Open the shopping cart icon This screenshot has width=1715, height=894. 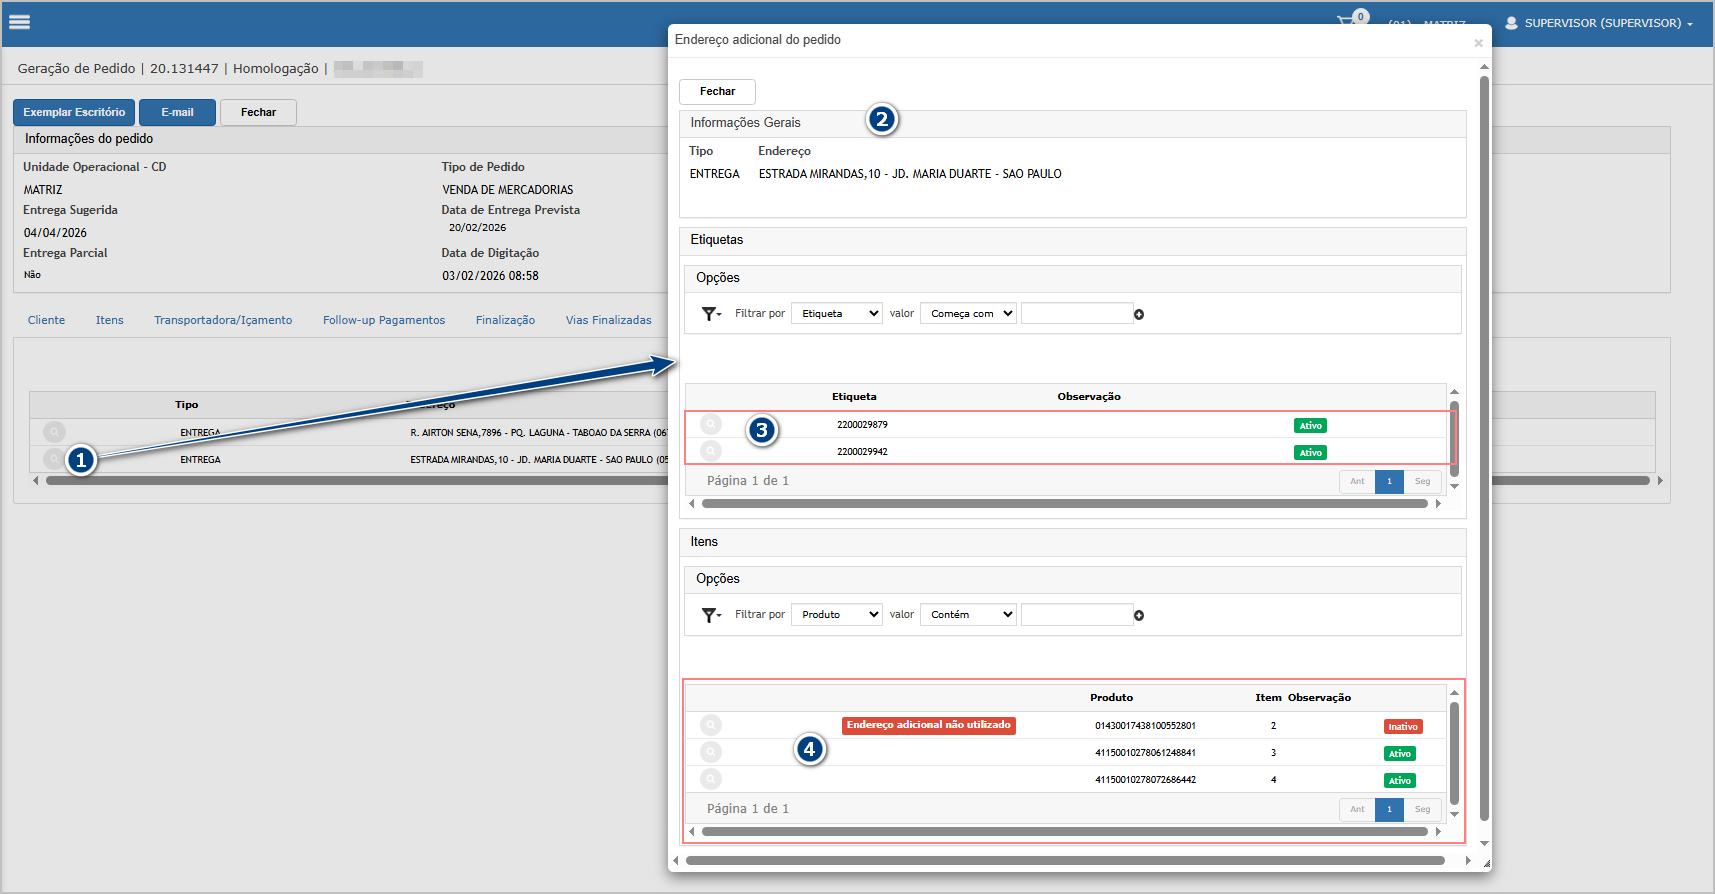coord(1347,21)
